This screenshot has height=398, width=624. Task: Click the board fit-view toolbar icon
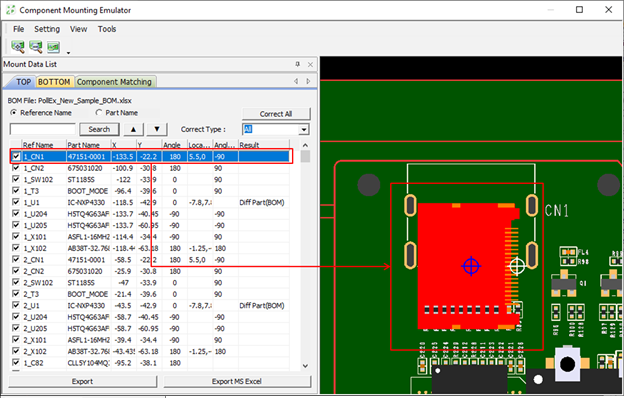(x=53, y=47)
